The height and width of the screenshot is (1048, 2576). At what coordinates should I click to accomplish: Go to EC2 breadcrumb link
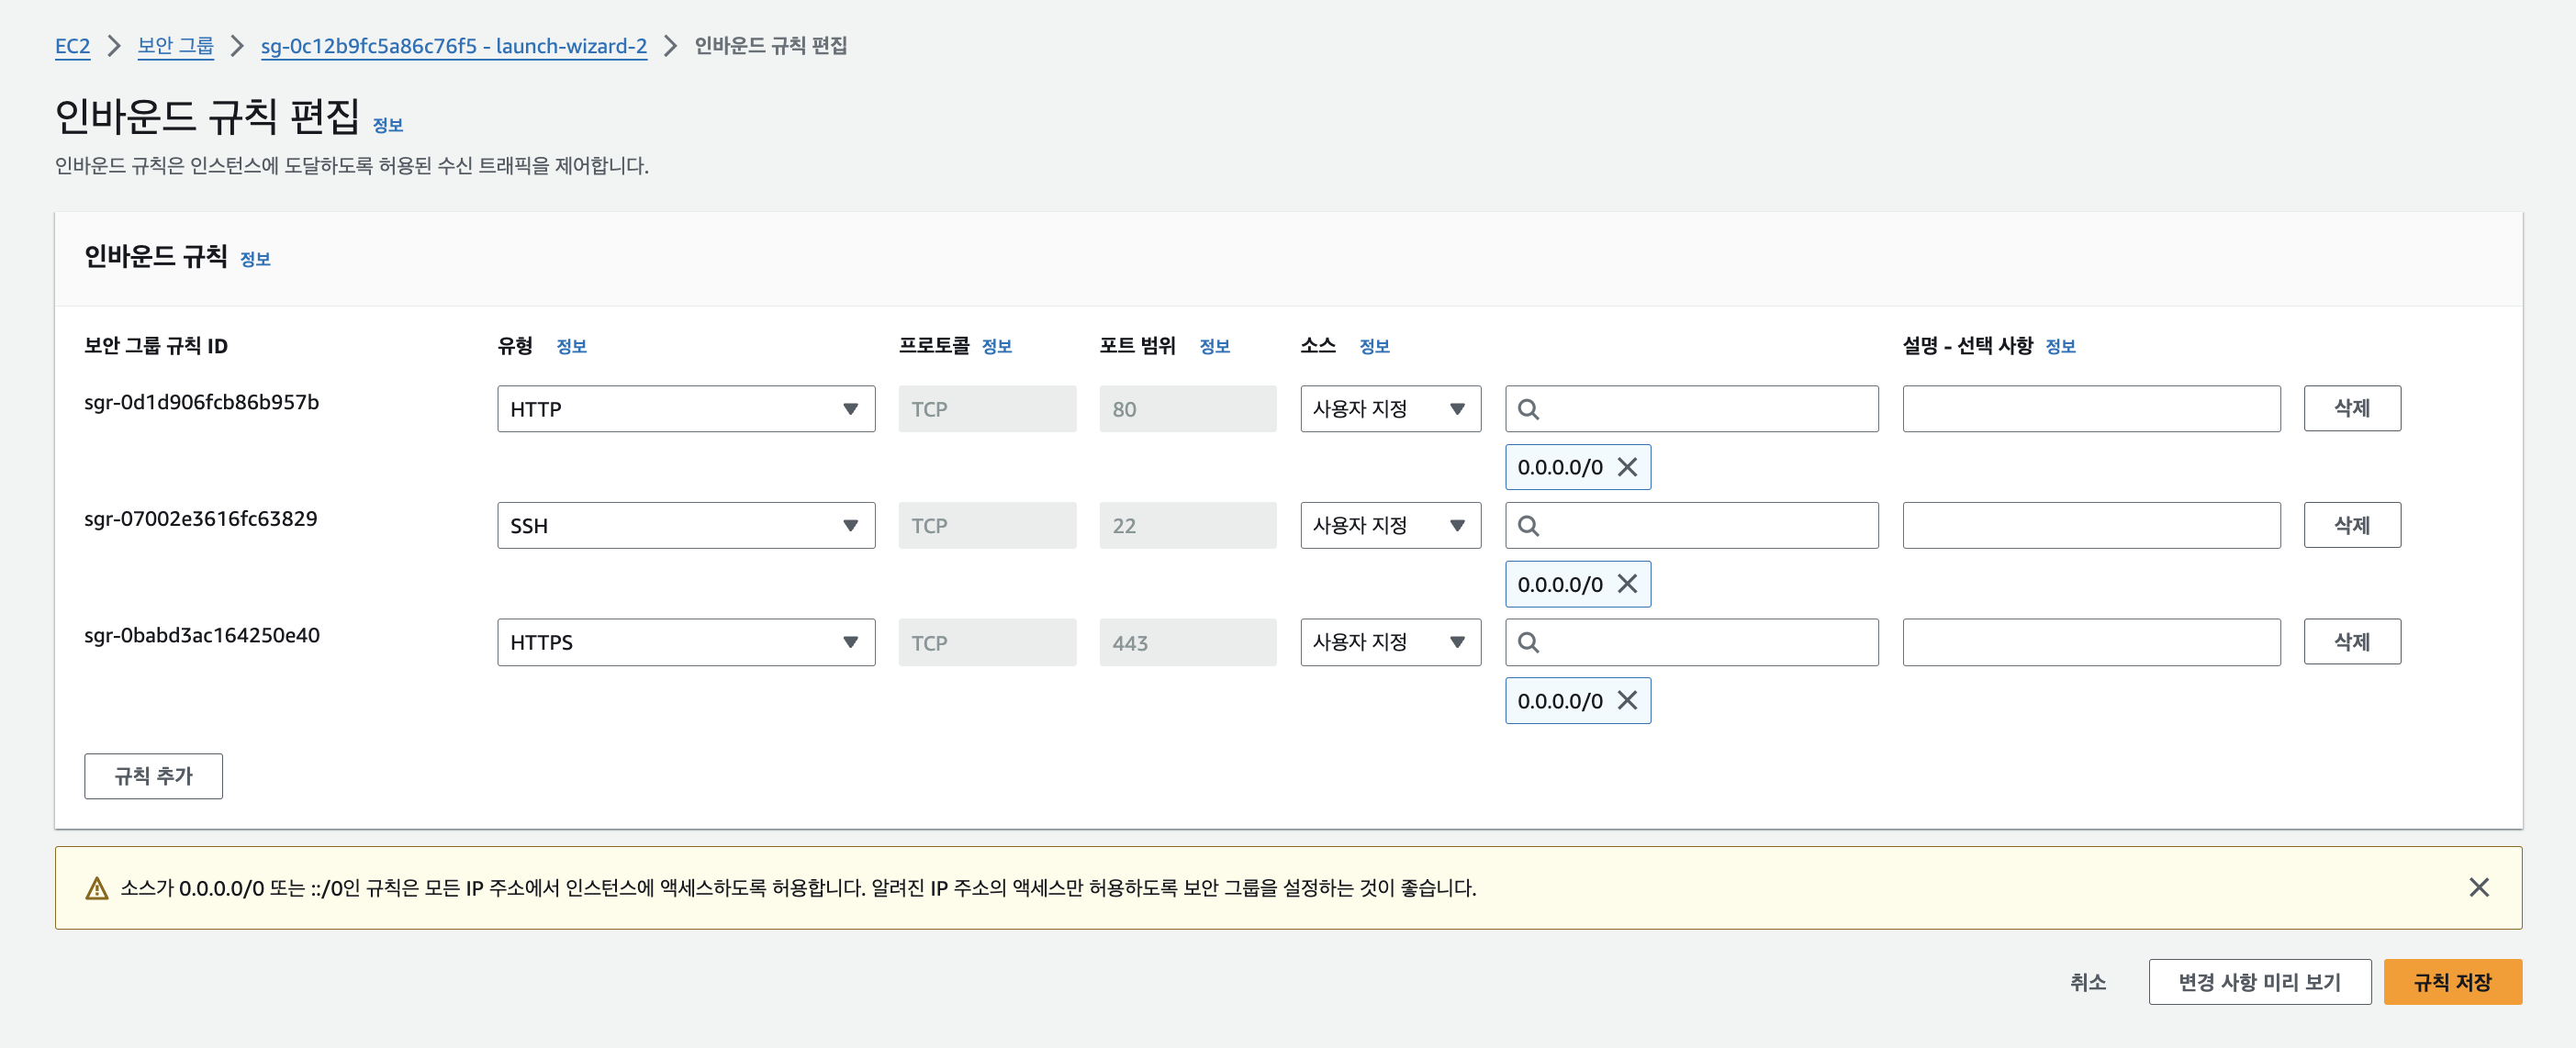(x=72, y=46)
